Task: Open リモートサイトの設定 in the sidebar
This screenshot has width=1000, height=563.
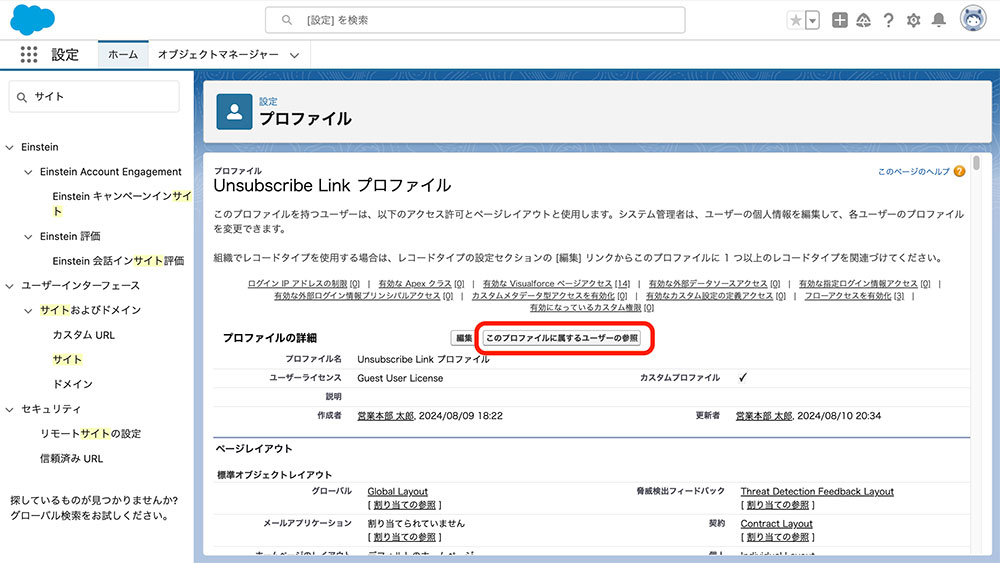Action: click(91, 434)
